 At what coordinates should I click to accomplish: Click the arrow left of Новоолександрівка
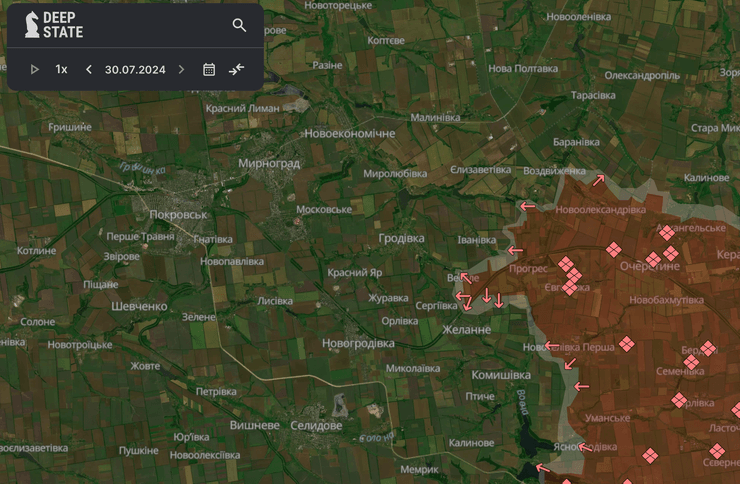click(528, 206)
